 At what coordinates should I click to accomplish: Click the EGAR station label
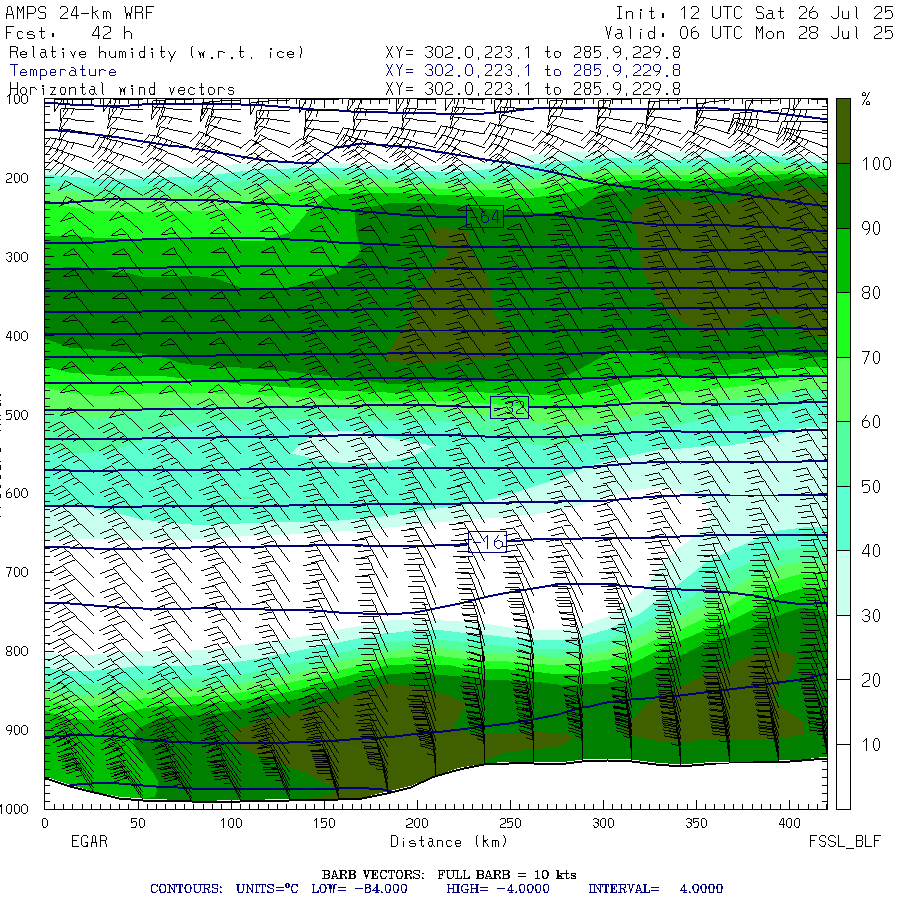pyautogui.click(x=89, y=841)
